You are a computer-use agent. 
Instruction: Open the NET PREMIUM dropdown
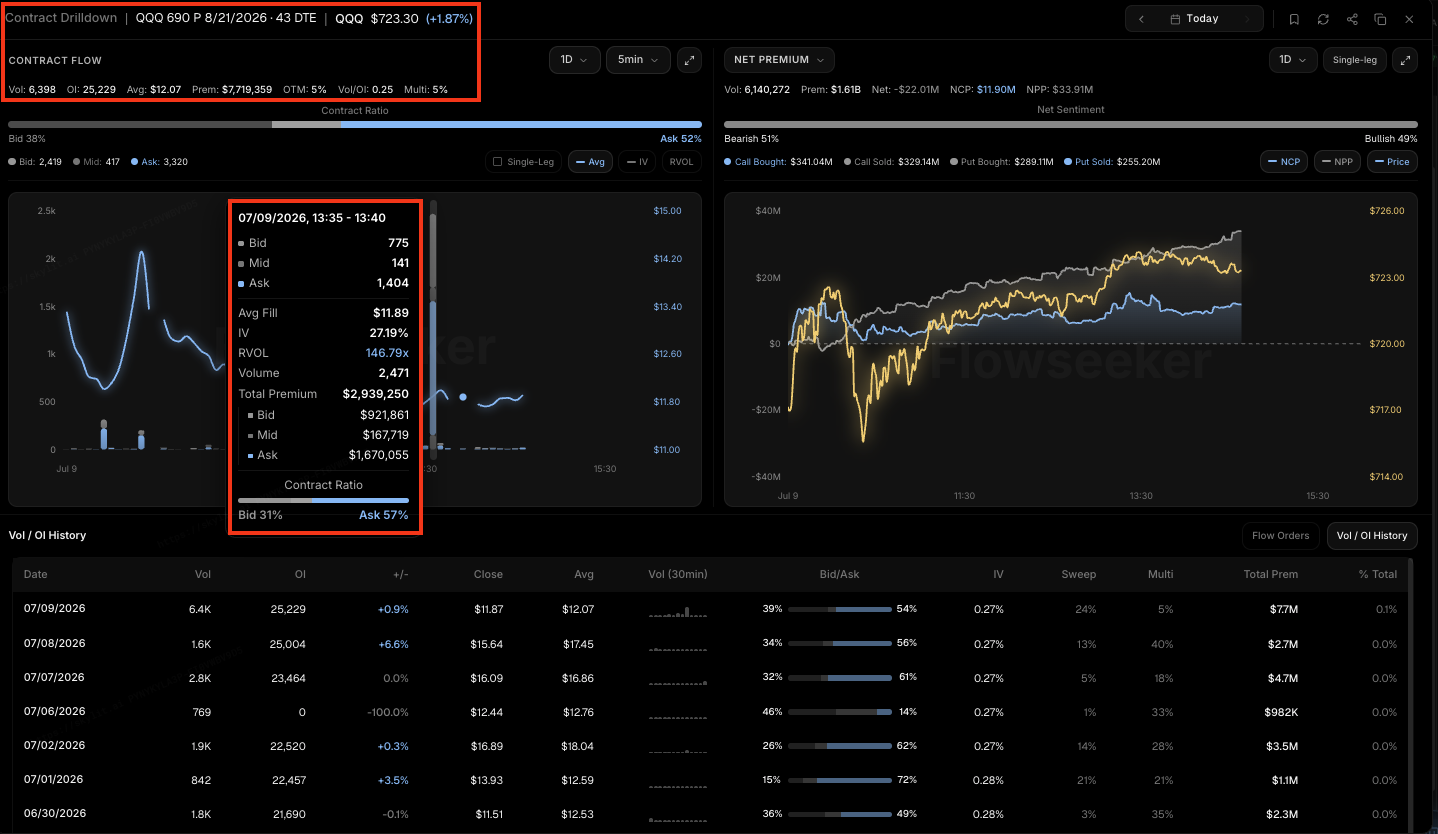point(780,60)
